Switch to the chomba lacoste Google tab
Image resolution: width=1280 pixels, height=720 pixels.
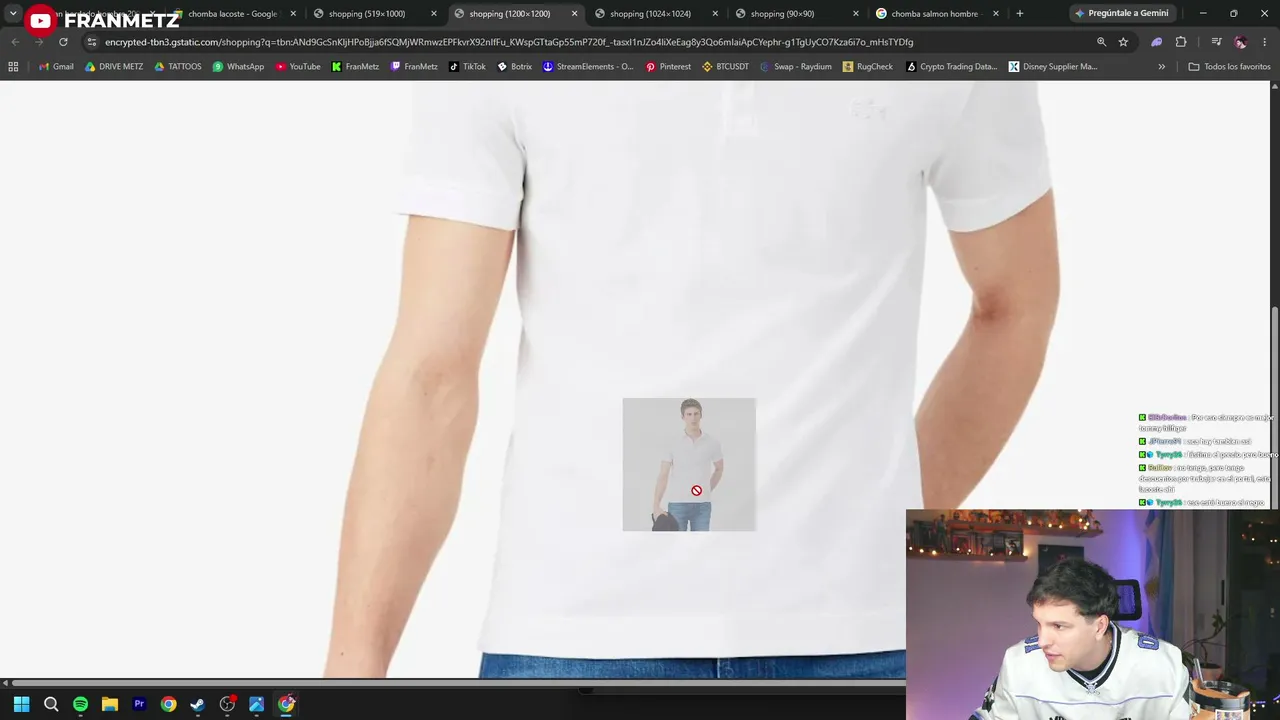pyautogui.click(x=232, y=14)
